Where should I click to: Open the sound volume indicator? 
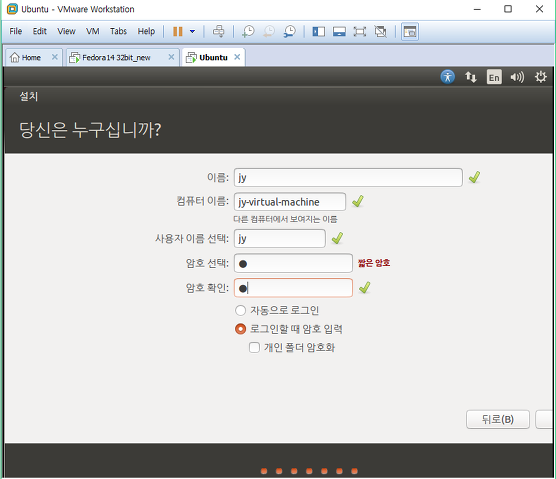tap(517, 77)
